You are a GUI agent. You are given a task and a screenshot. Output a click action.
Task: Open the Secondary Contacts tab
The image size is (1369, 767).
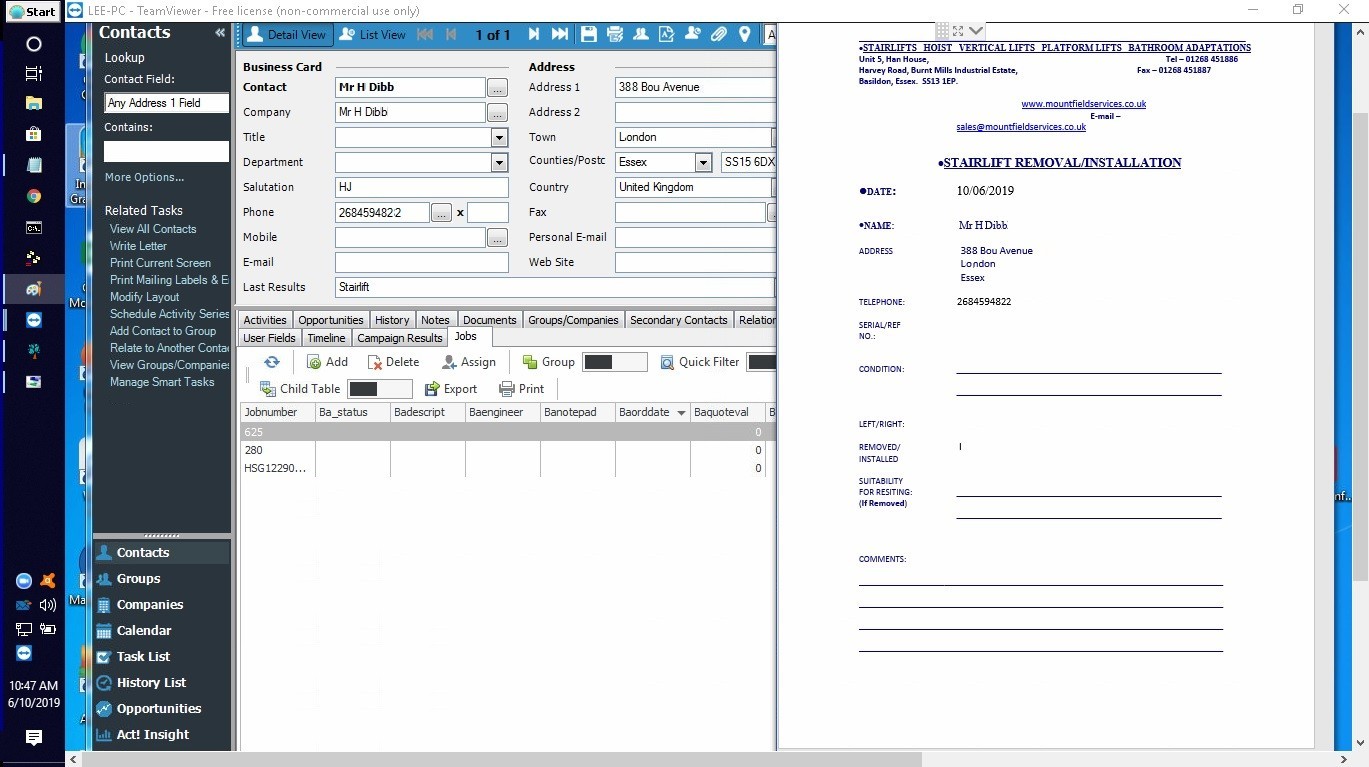[x=679, y=320]
